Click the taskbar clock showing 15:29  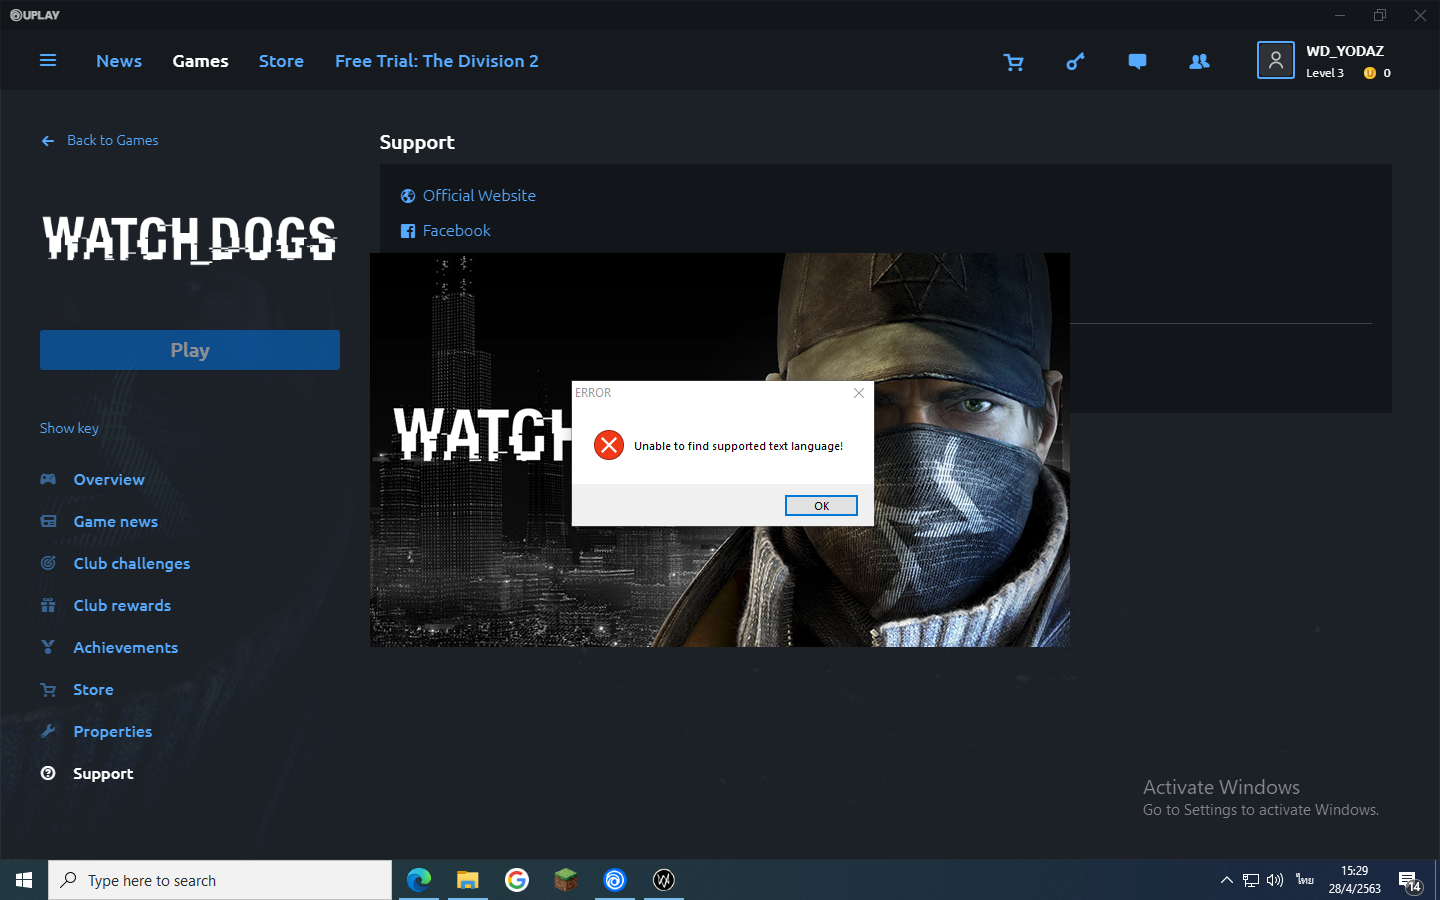[x=1354, y=871]
